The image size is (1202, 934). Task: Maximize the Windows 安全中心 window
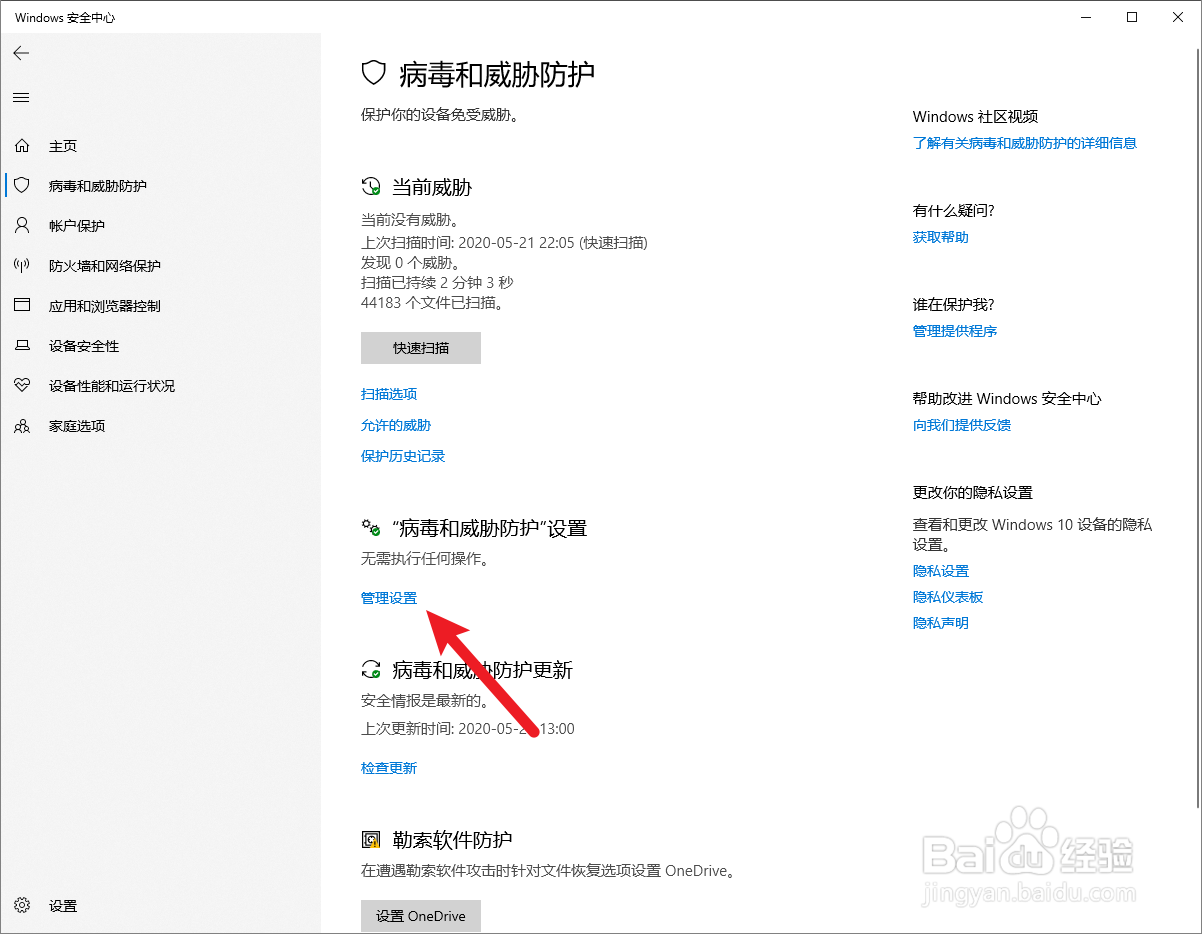click(1132, 17)
